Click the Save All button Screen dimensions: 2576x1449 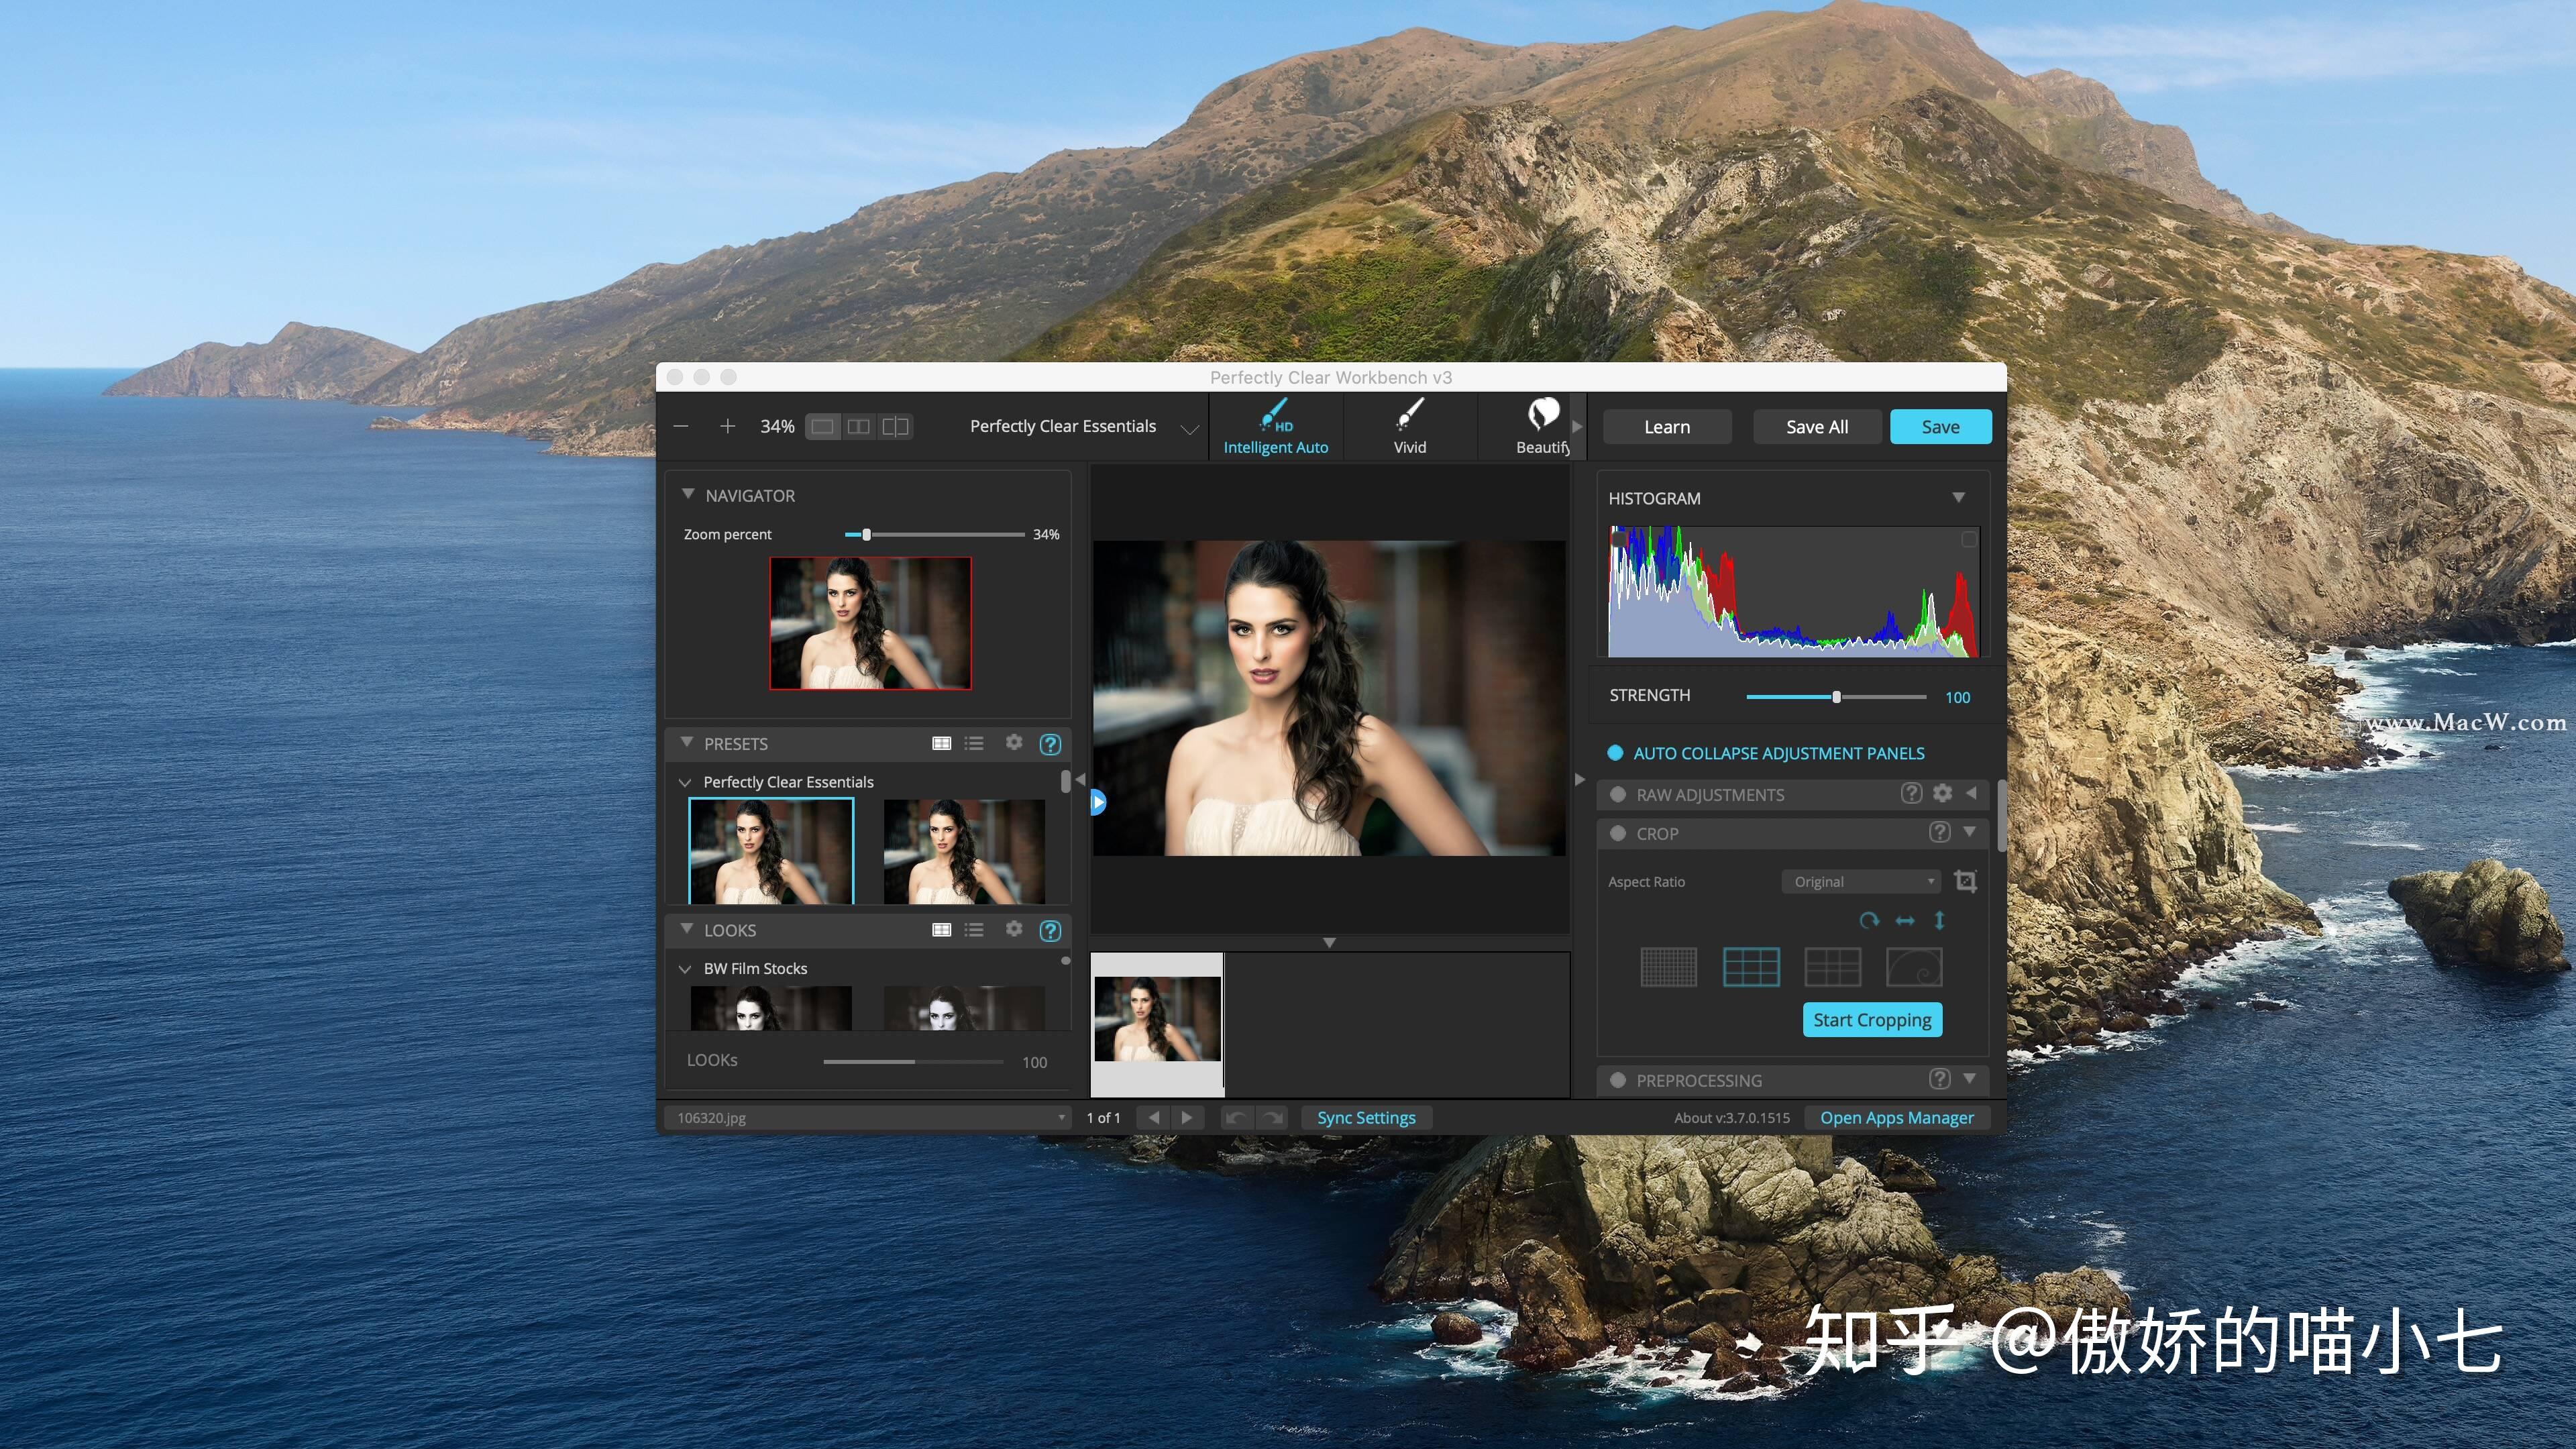click(1816, 427)
